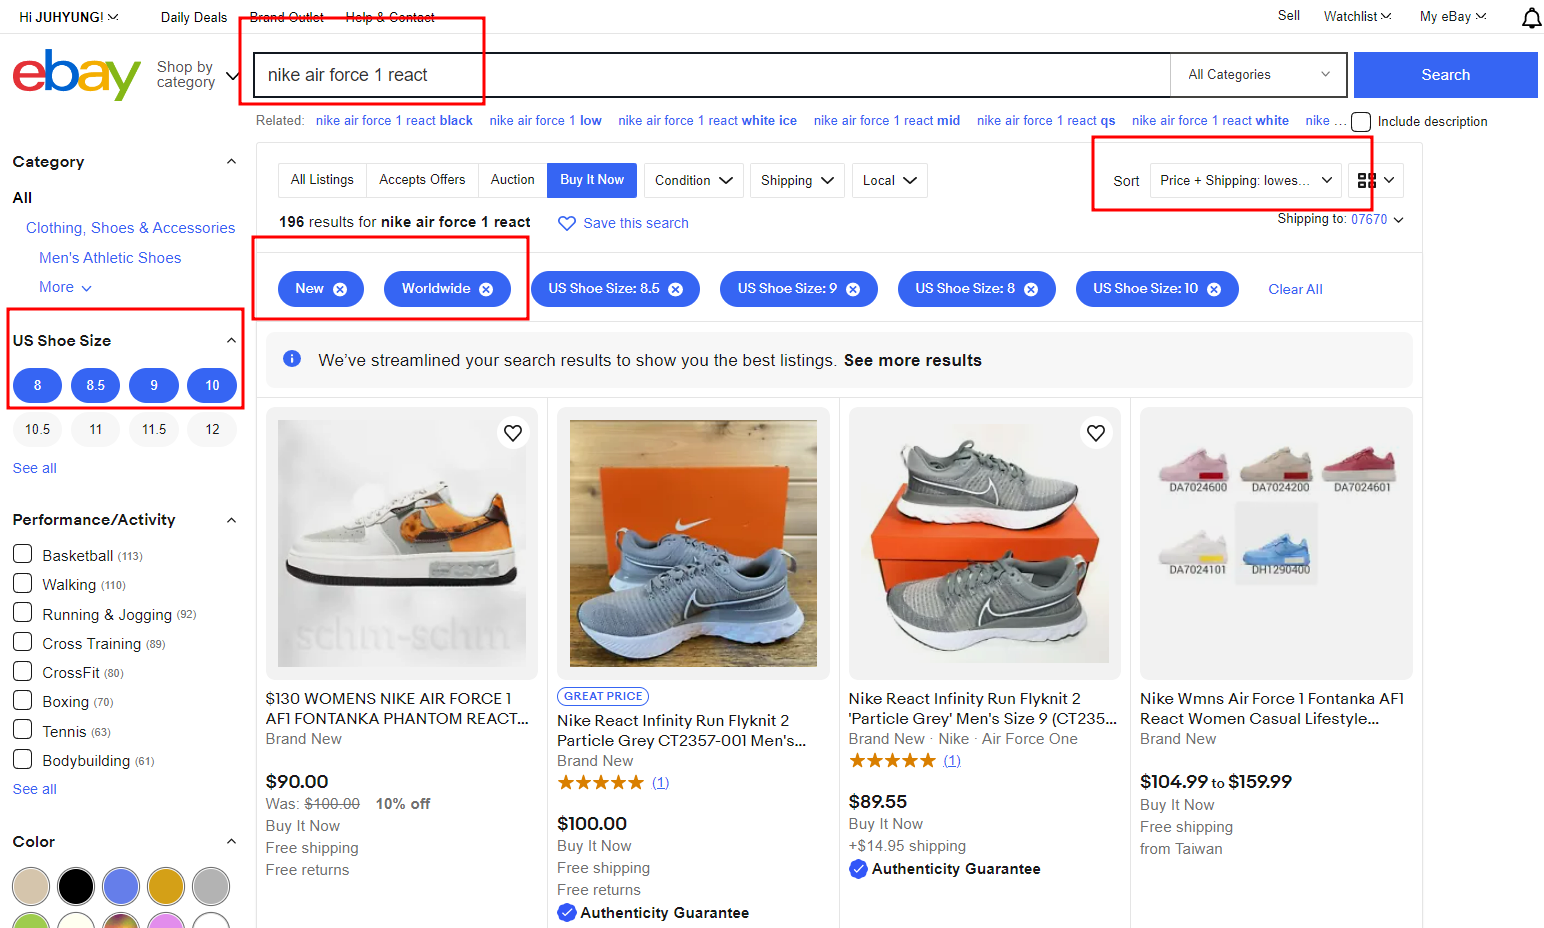This screenshot has height=928, width=1544.
Task: Click Clear All filters link
Action: coord(1295,289)
